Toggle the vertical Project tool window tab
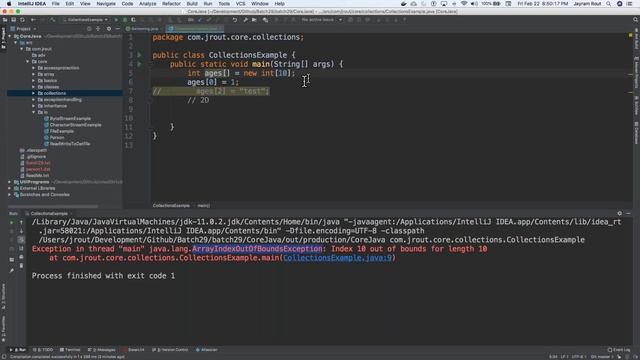The image size is (640, 360). 3,38
